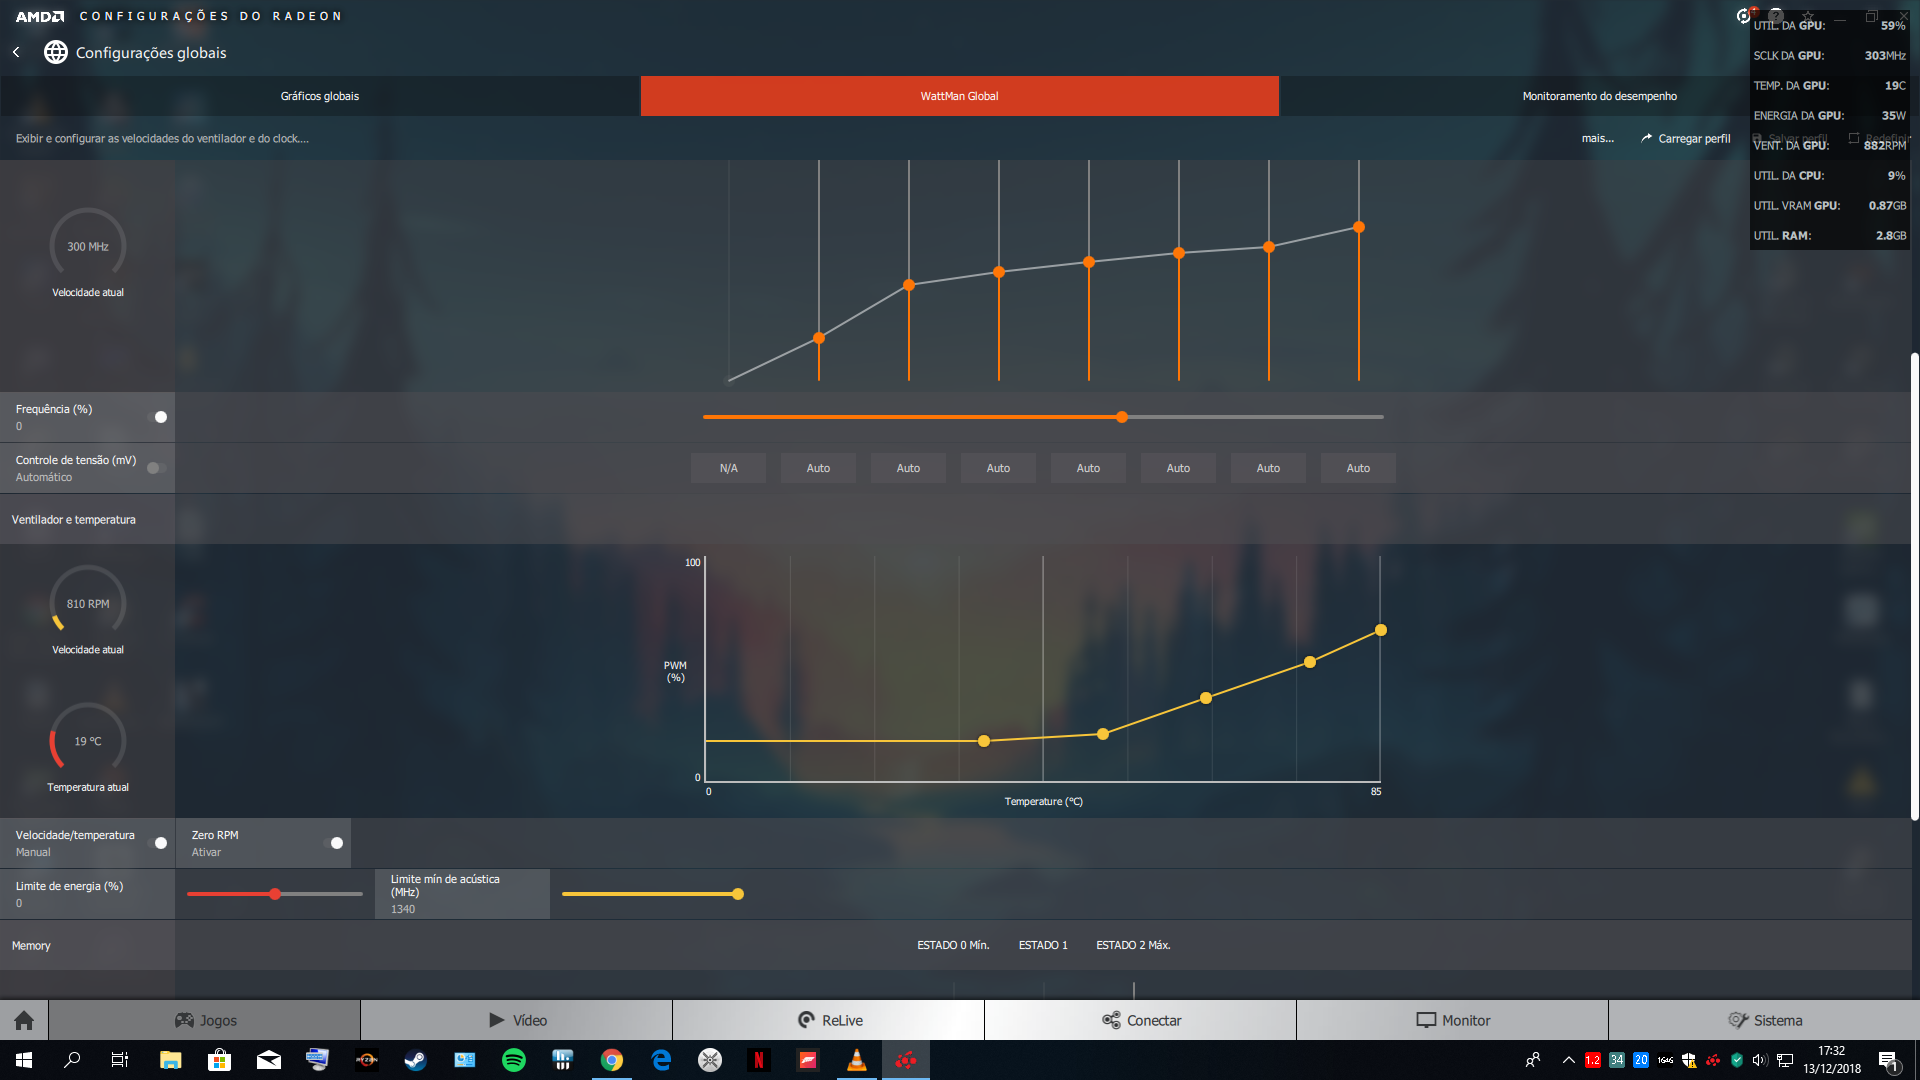The height and width of the screenshot is (1080, 1920).
Task: Open the Conectar section
Action: [x=1141, y=1020]
